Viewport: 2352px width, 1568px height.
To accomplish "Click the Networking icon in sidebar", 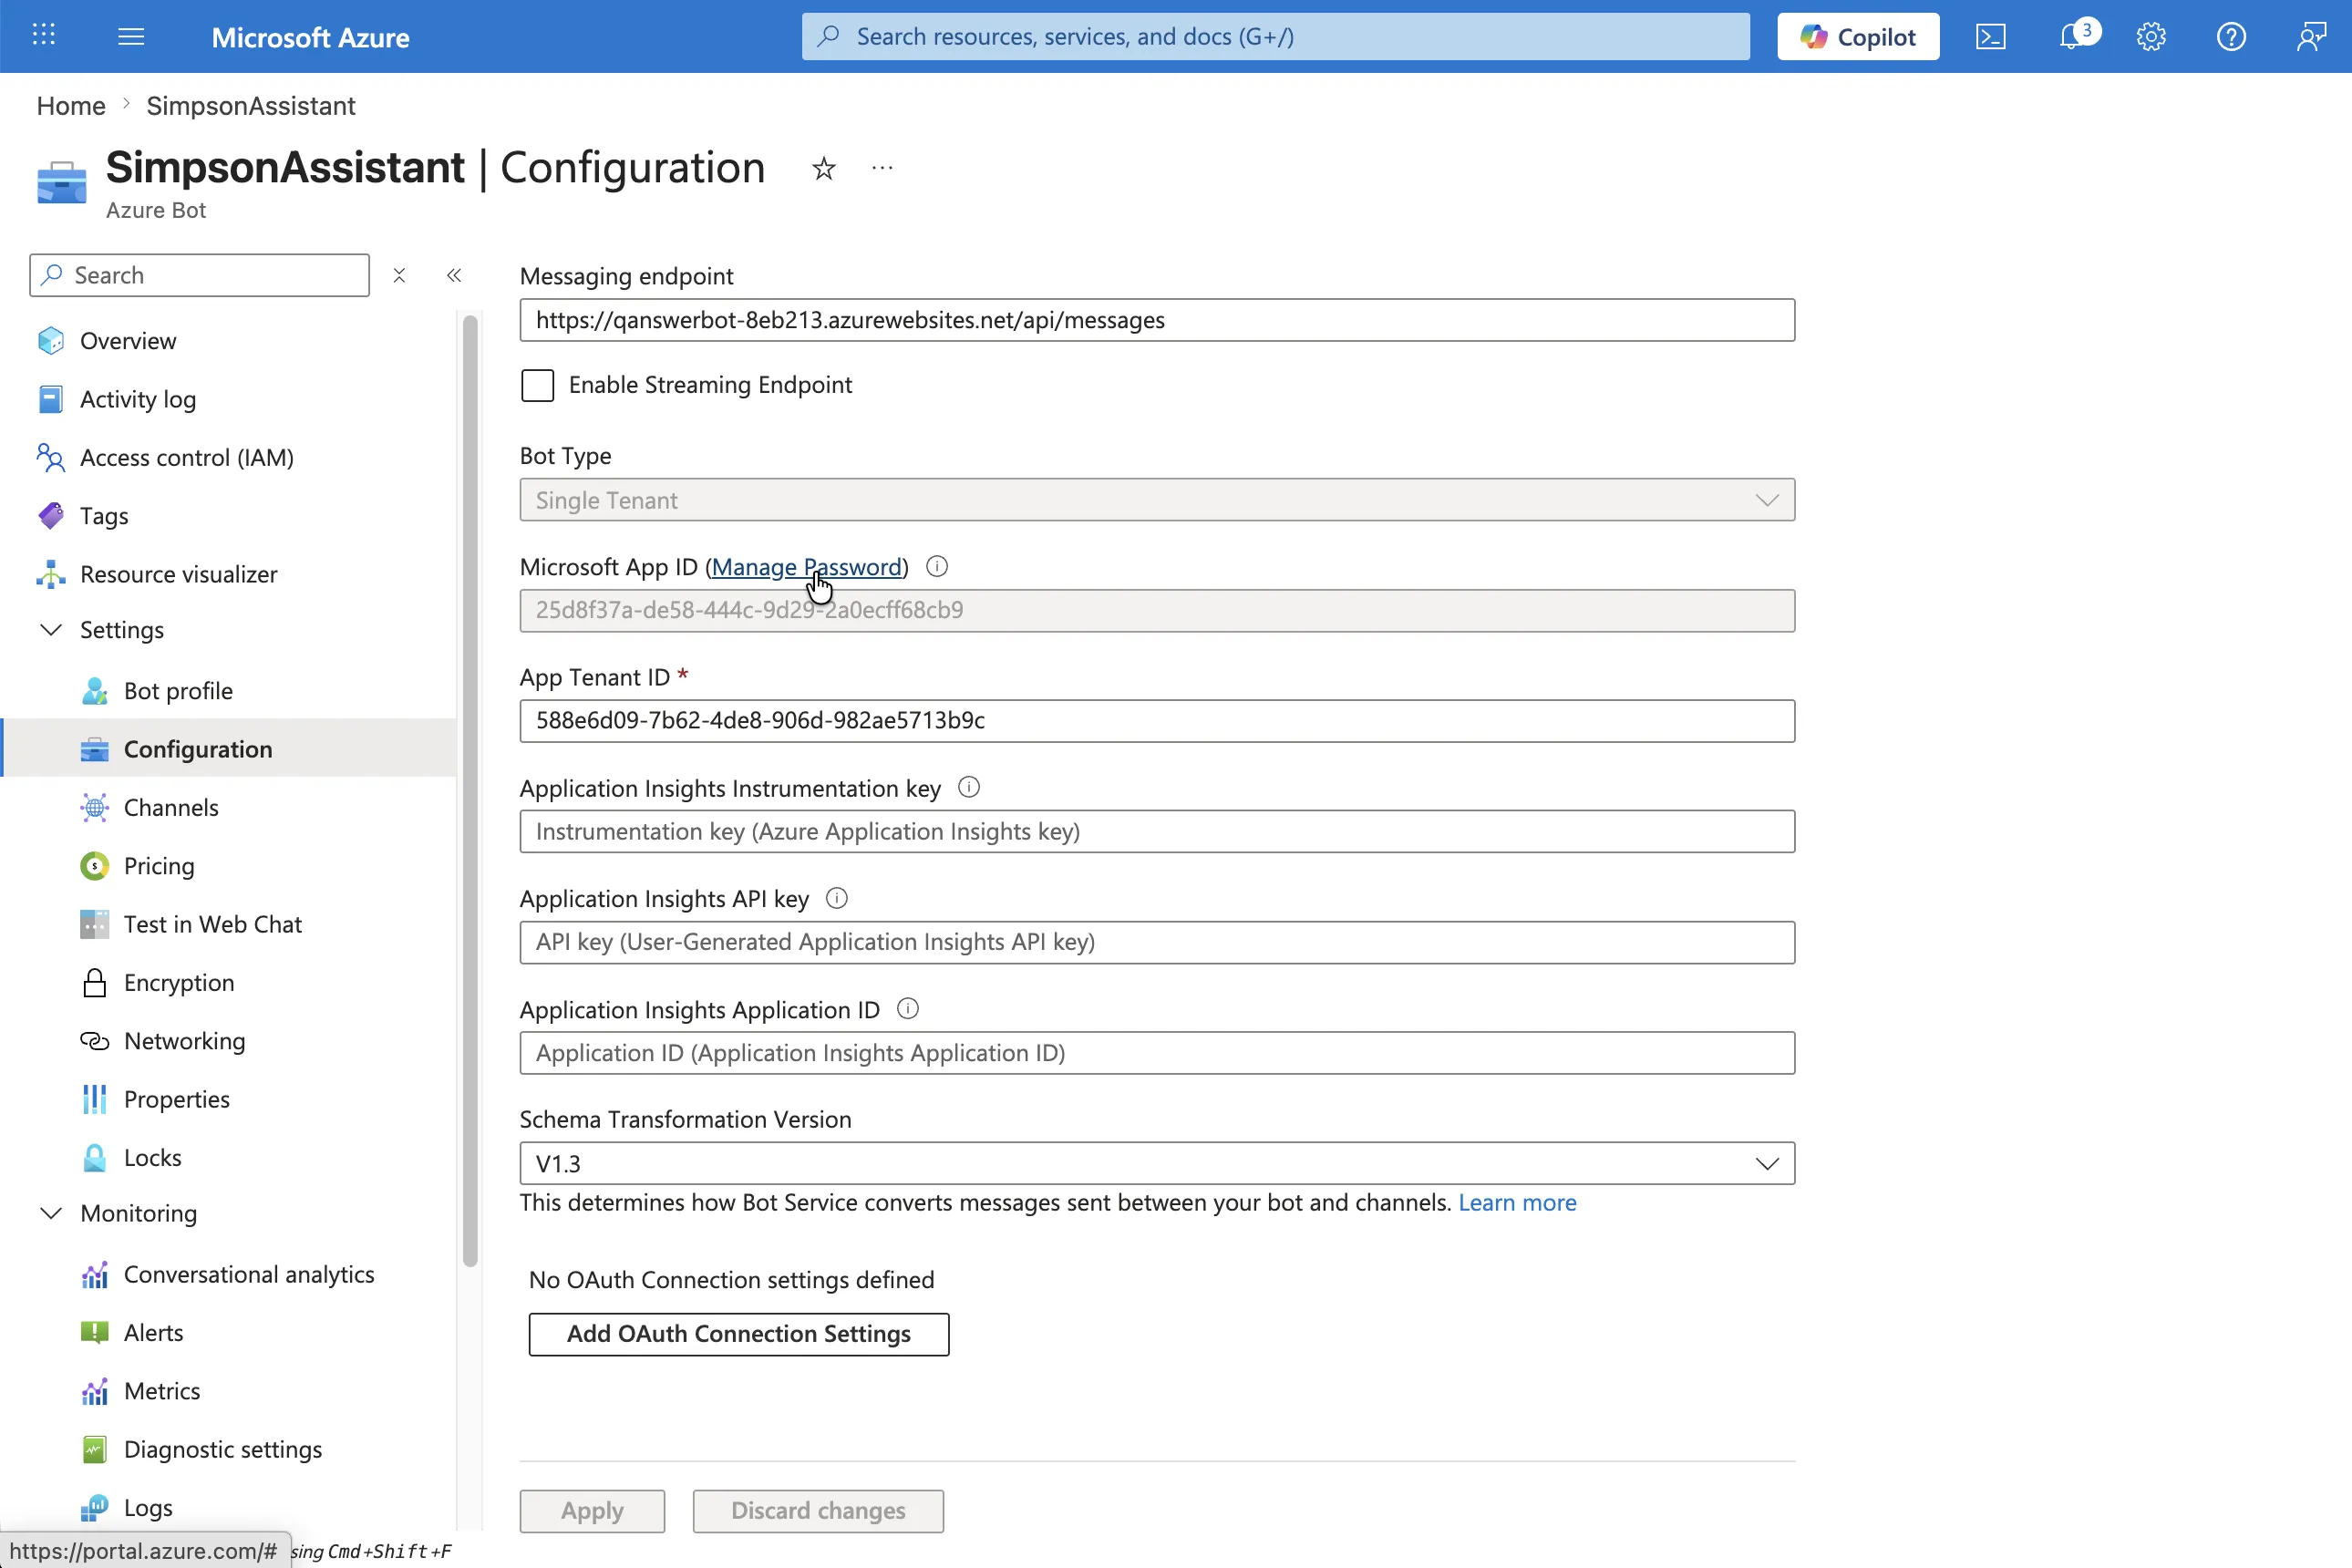I will pos(94,1041).
